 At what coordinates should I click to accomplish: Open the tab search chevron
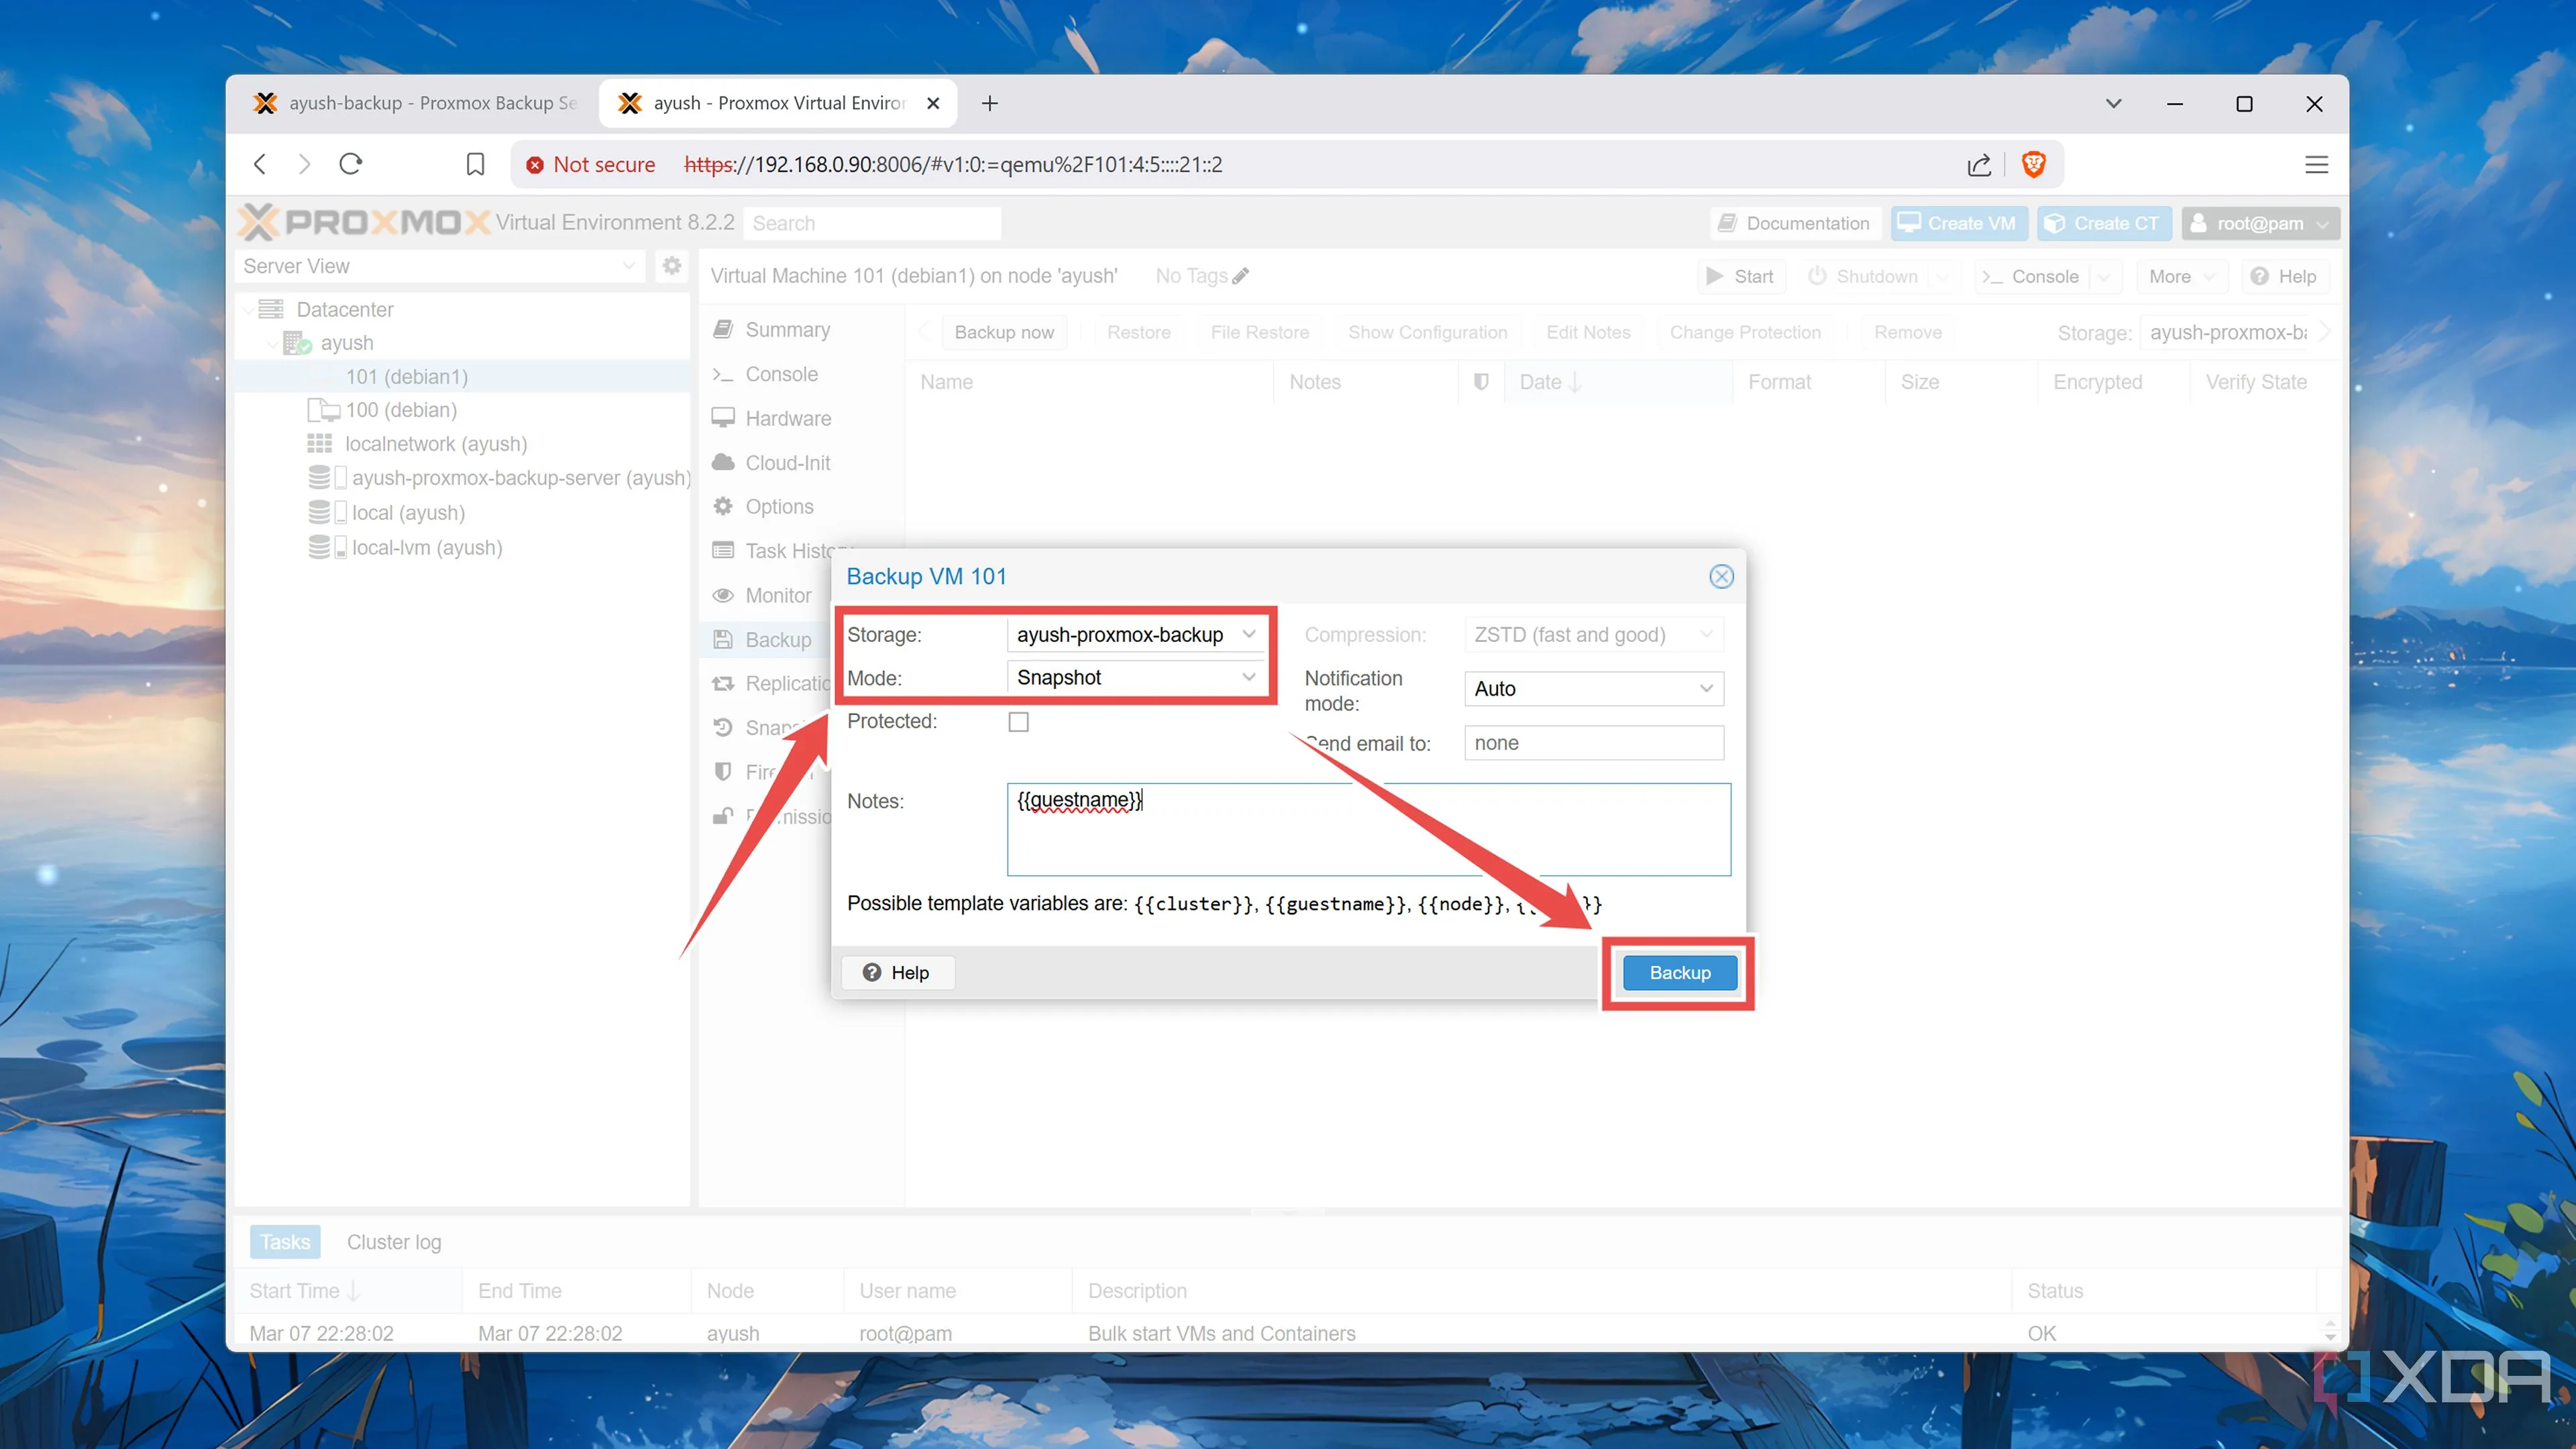click(x=2113, y=103)
